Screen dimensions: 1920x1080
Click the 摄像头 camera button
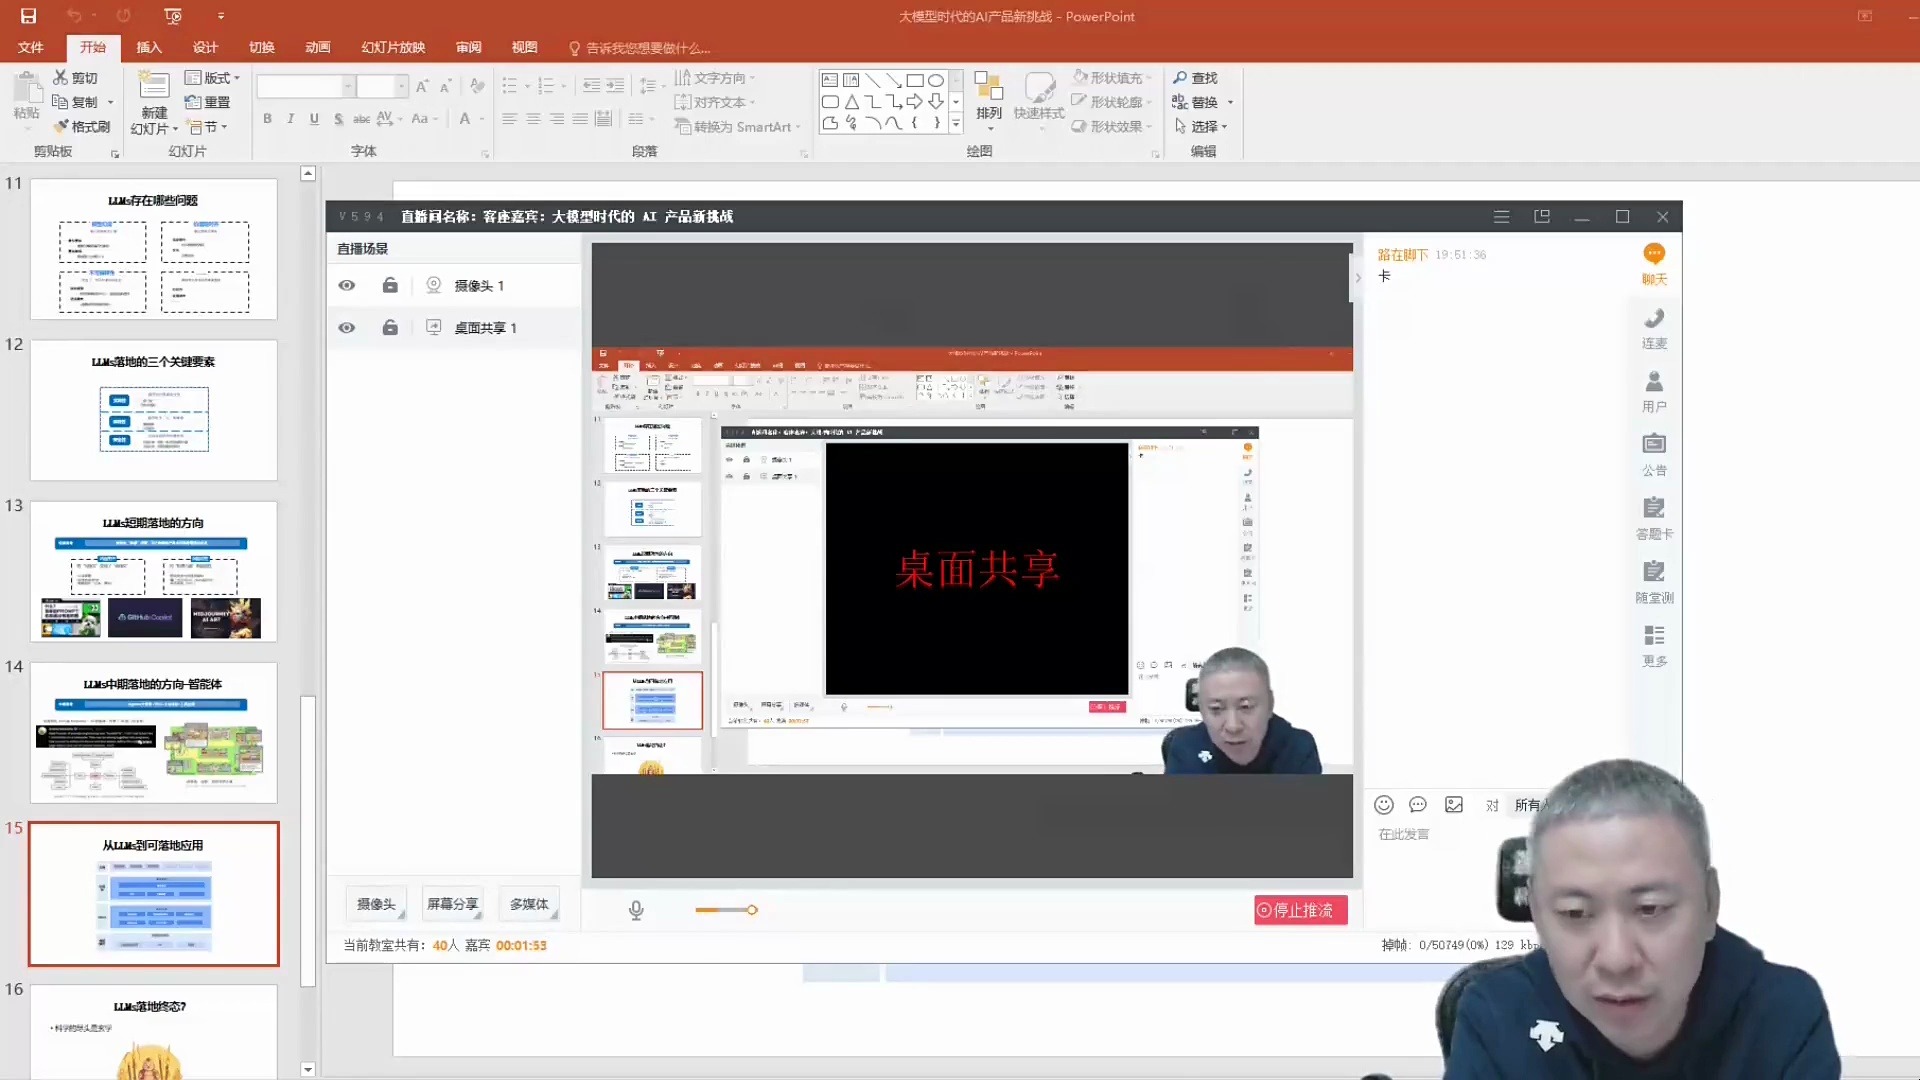376,904
